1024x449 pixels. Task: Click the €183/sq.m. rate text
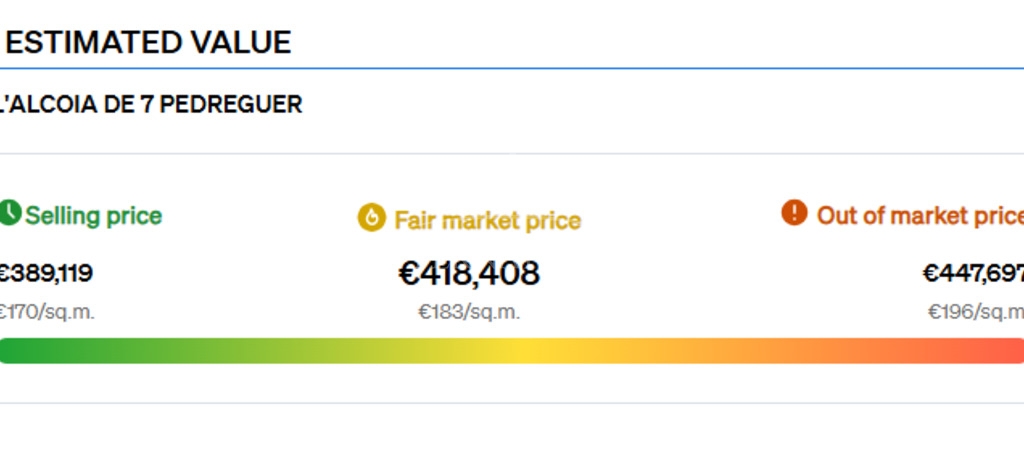coord(469,312)
